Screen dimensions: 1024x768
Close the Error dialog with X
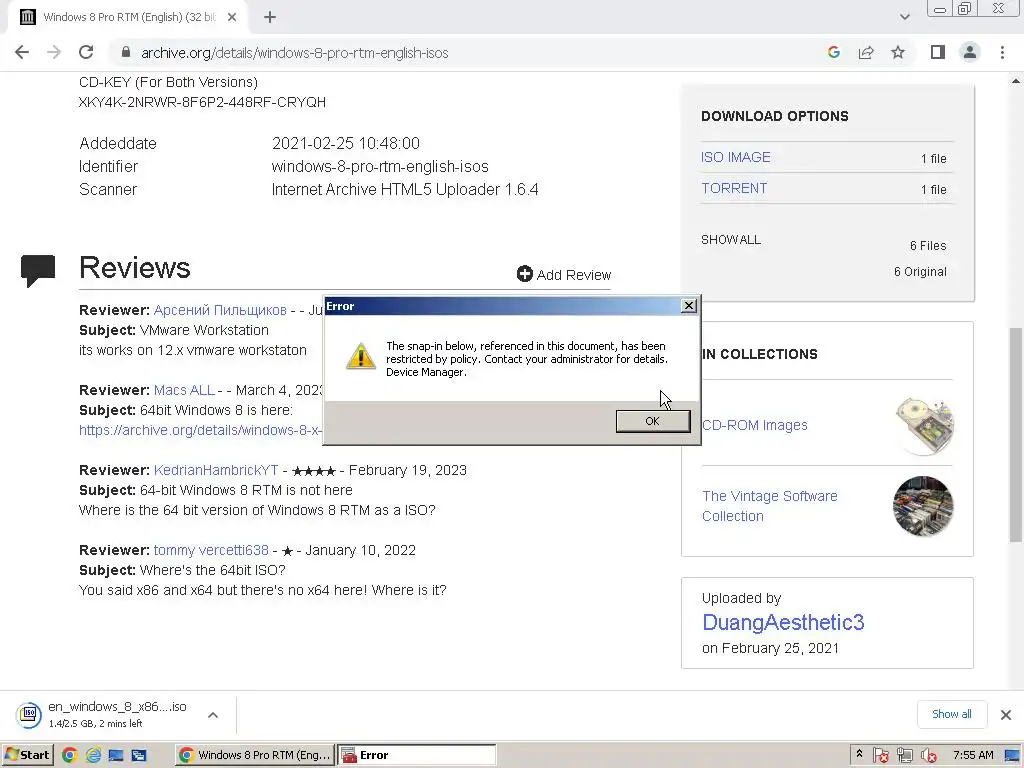[688, 306]
